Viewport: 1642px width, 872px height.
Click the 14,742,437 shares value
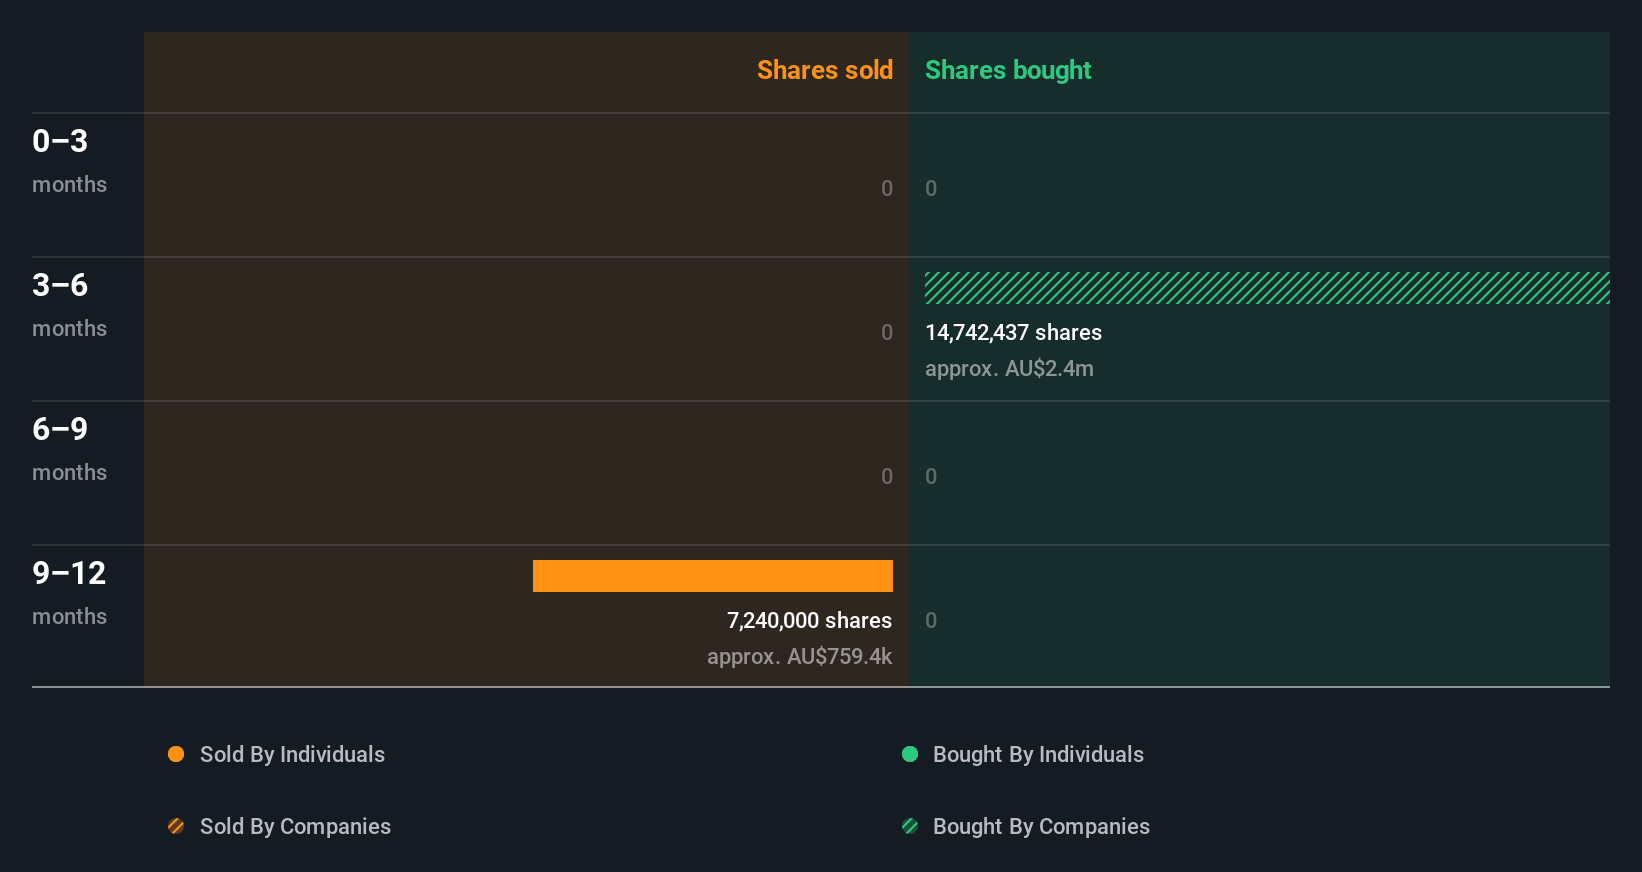pyautogui.click(x=1013, y=332)
